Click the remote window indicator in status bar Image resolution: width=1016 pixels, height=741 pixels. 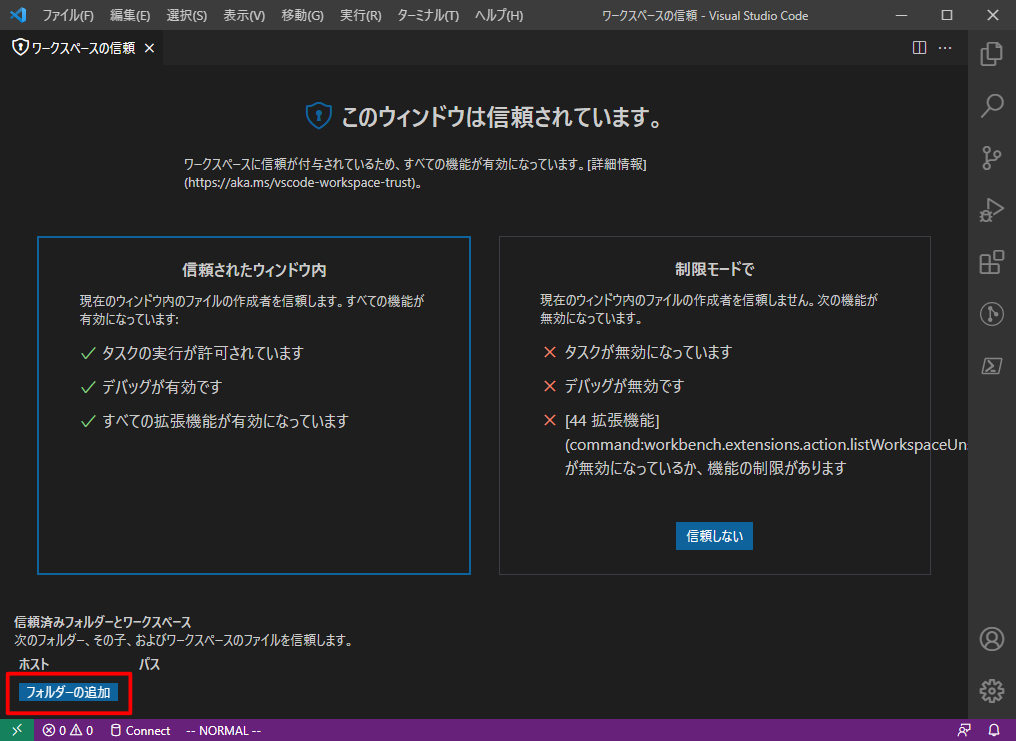[x=17, y=730]
